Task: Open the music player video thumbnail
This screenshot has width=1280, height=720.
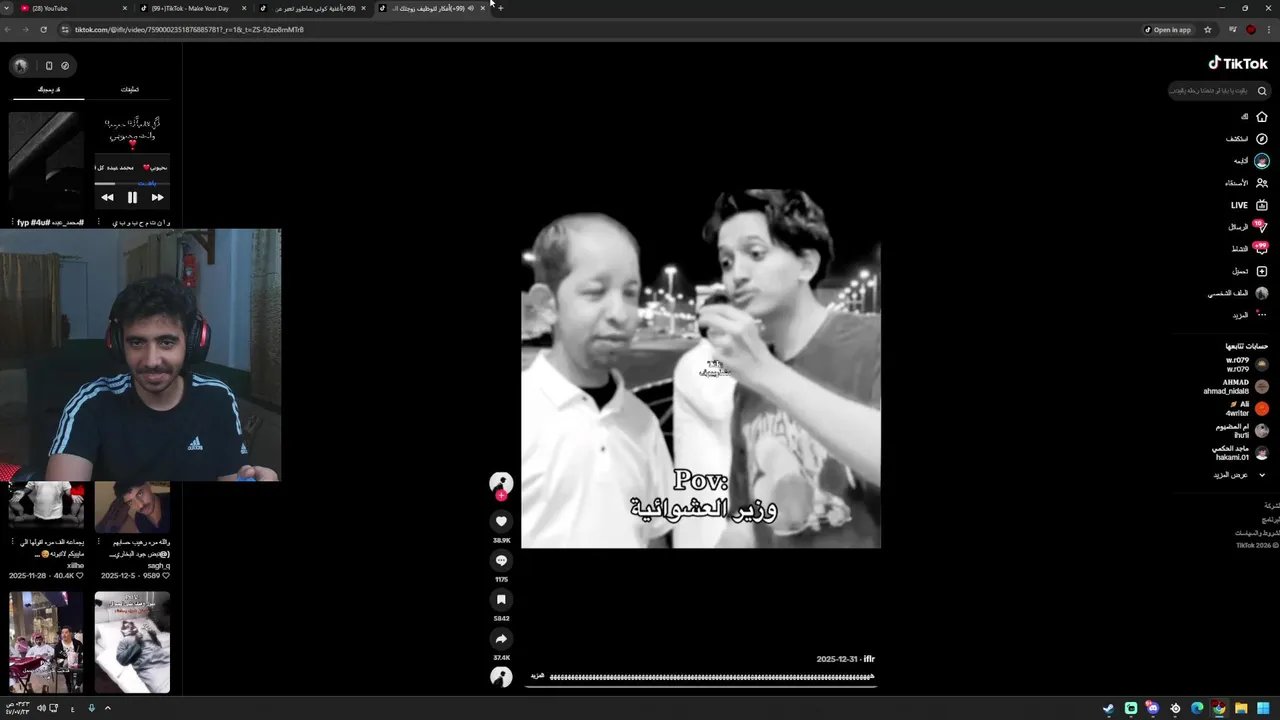Action: [132, 162]
